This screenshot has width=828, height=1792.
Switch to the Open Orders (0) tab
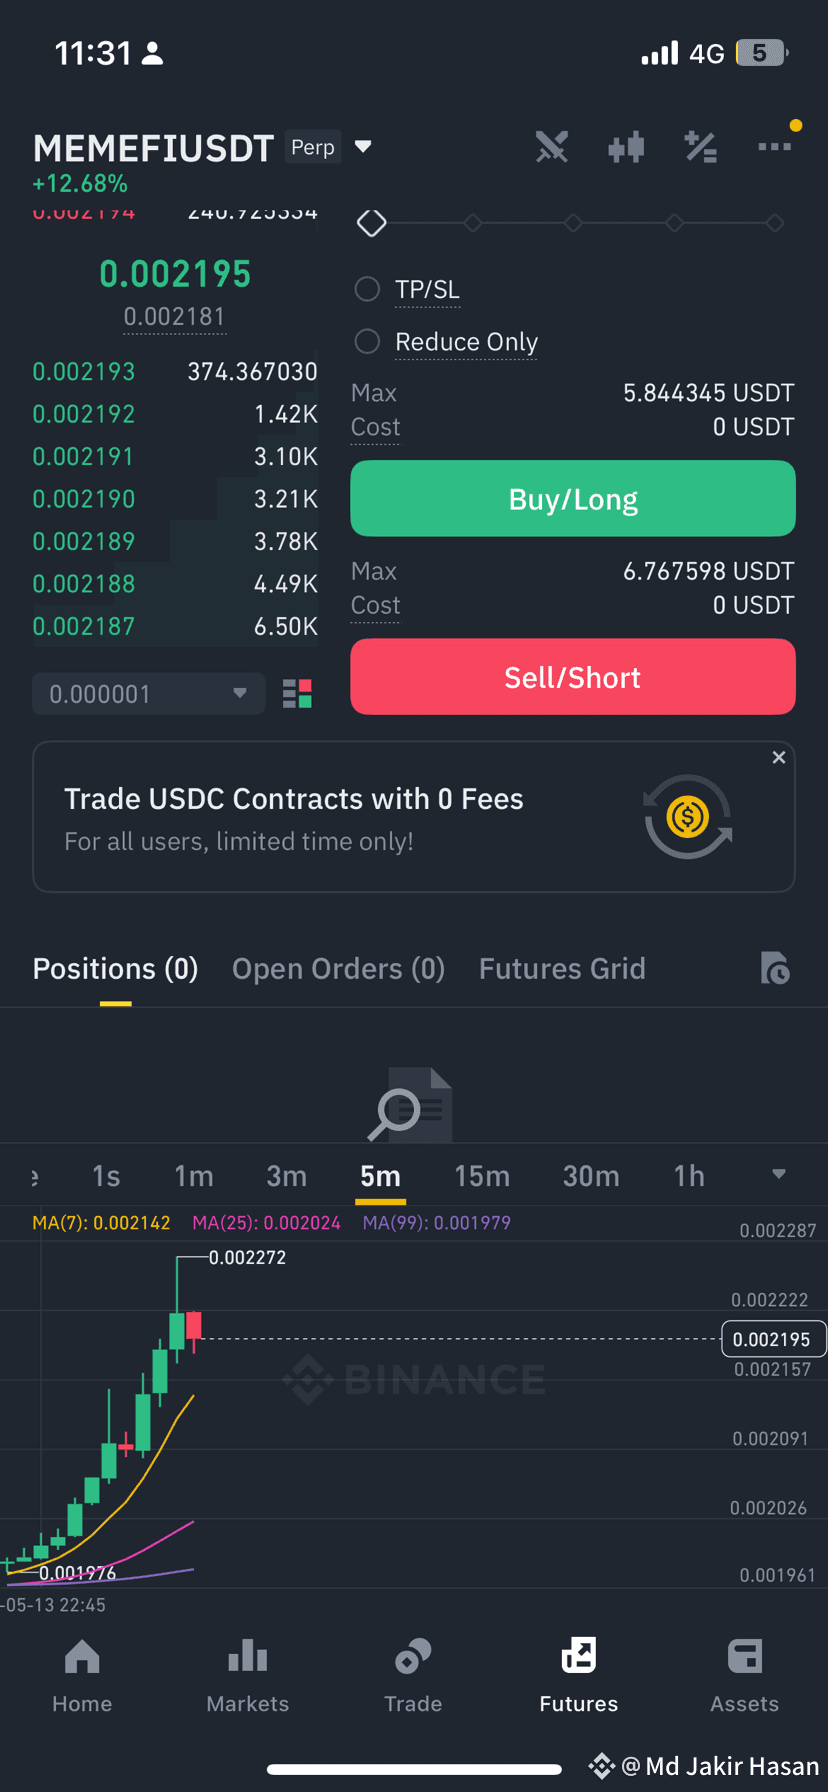tap(338, 968)
